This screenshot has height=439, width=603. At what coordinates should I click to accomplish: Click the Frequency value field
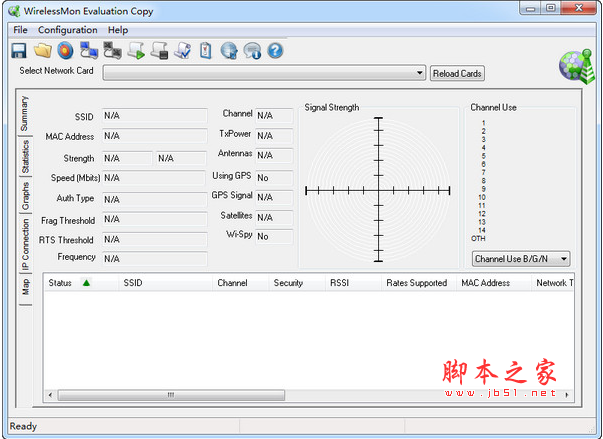[x=155, y=259]
